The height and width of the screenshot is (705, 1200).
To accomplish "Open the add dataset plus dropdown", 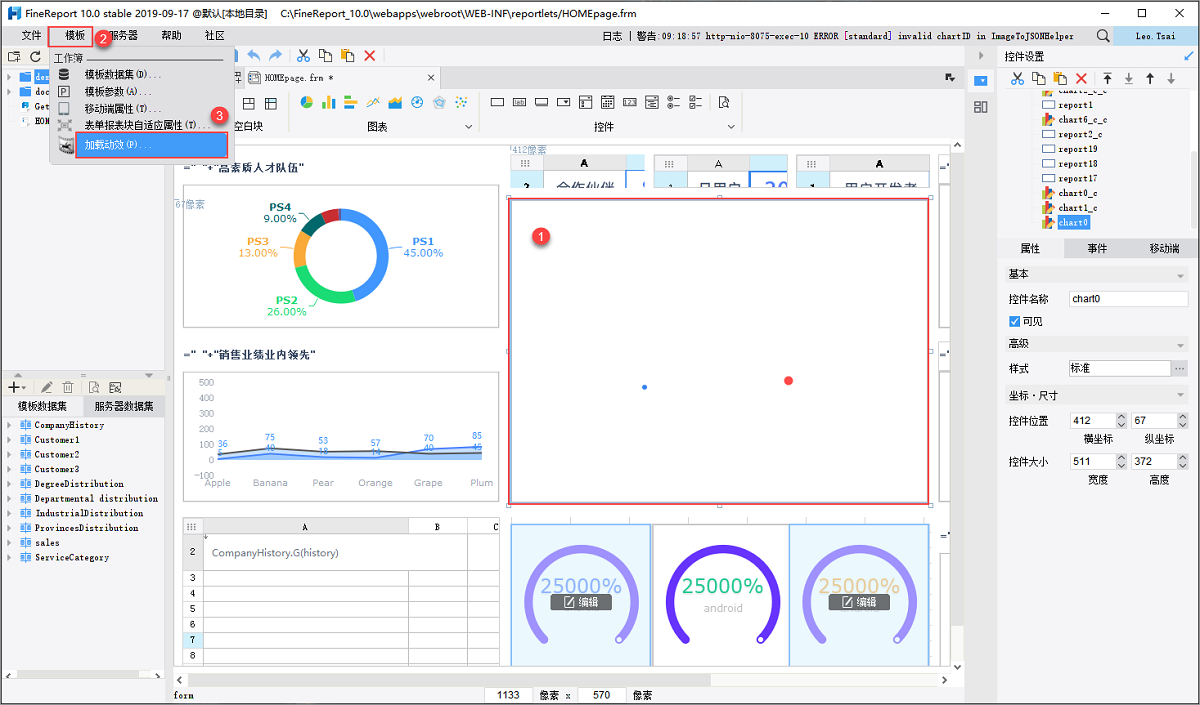I will (x=17, y=387).
